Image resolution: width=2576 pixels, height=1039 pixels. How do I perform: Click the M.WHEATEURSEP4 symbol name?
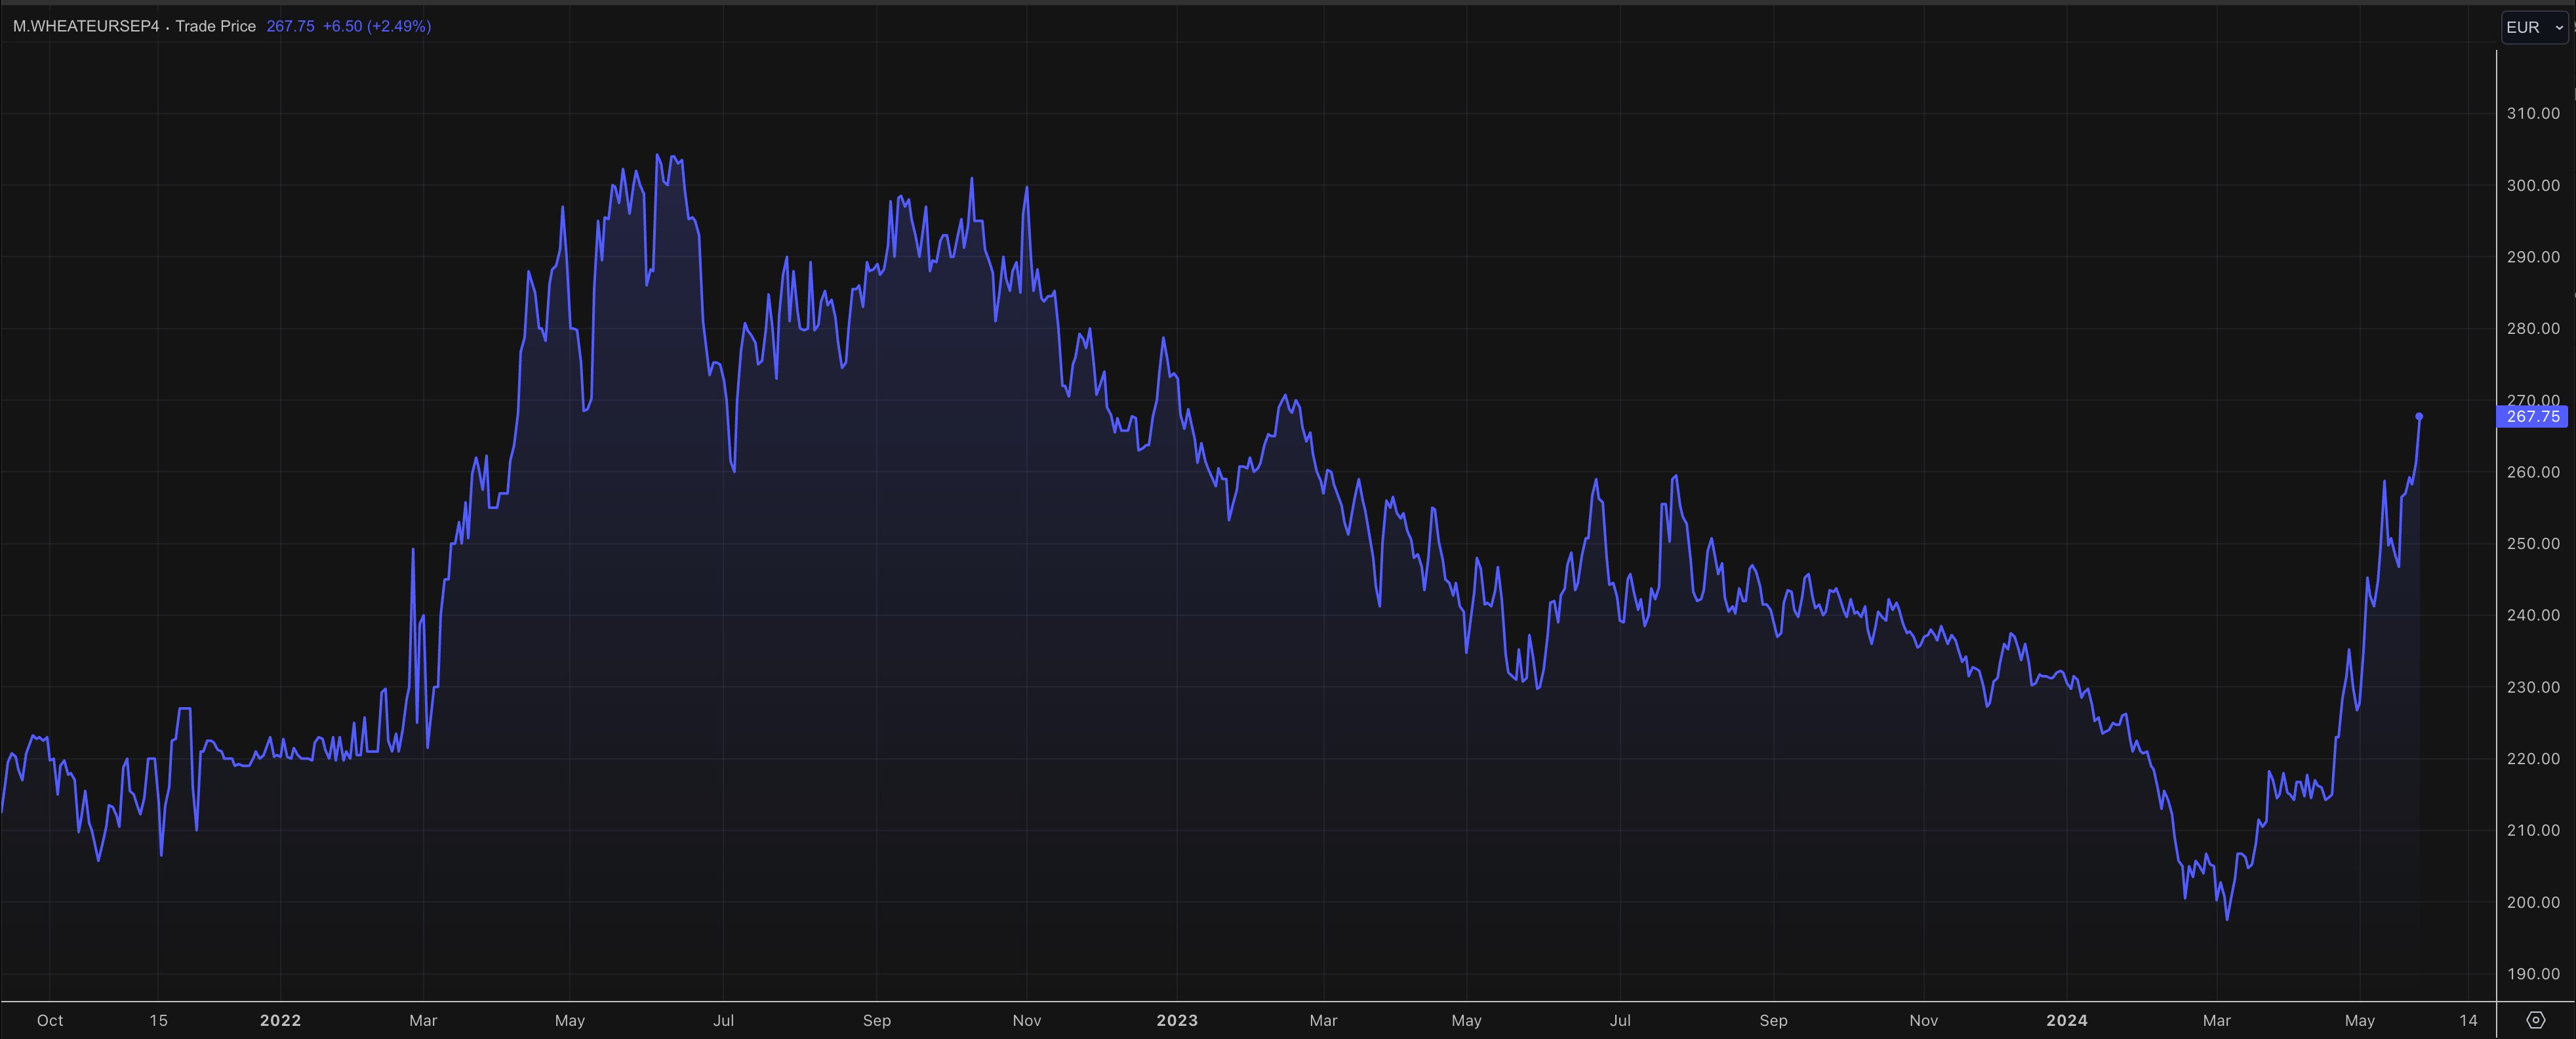coord(86,26)
